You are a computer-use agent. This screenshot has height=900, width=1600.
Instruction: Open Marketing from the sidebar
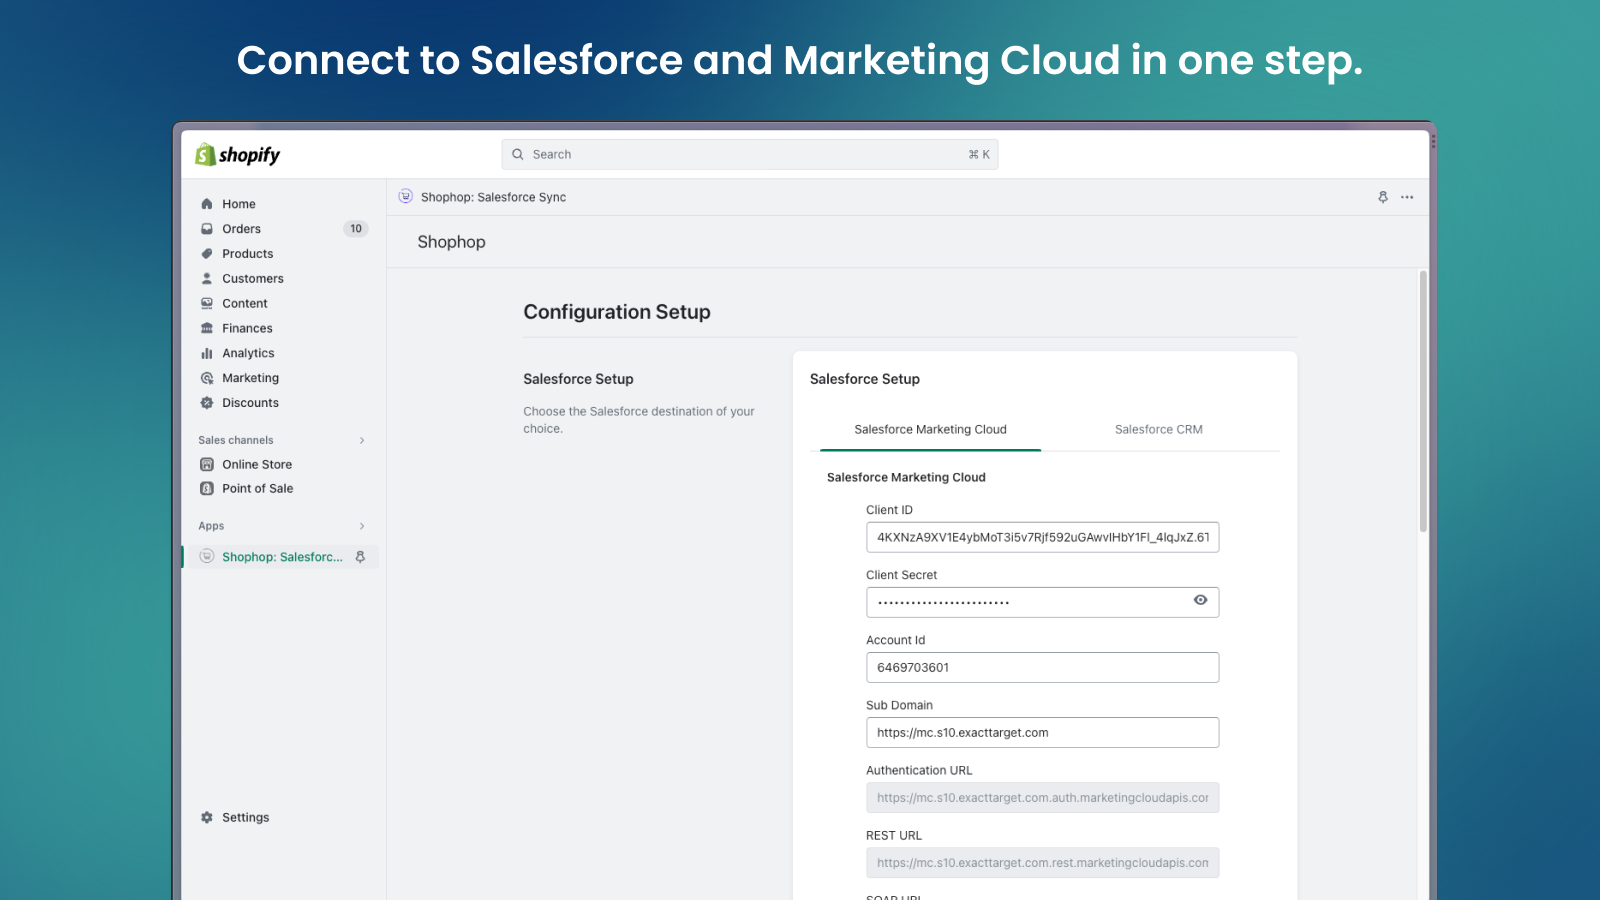pos(207,377)
